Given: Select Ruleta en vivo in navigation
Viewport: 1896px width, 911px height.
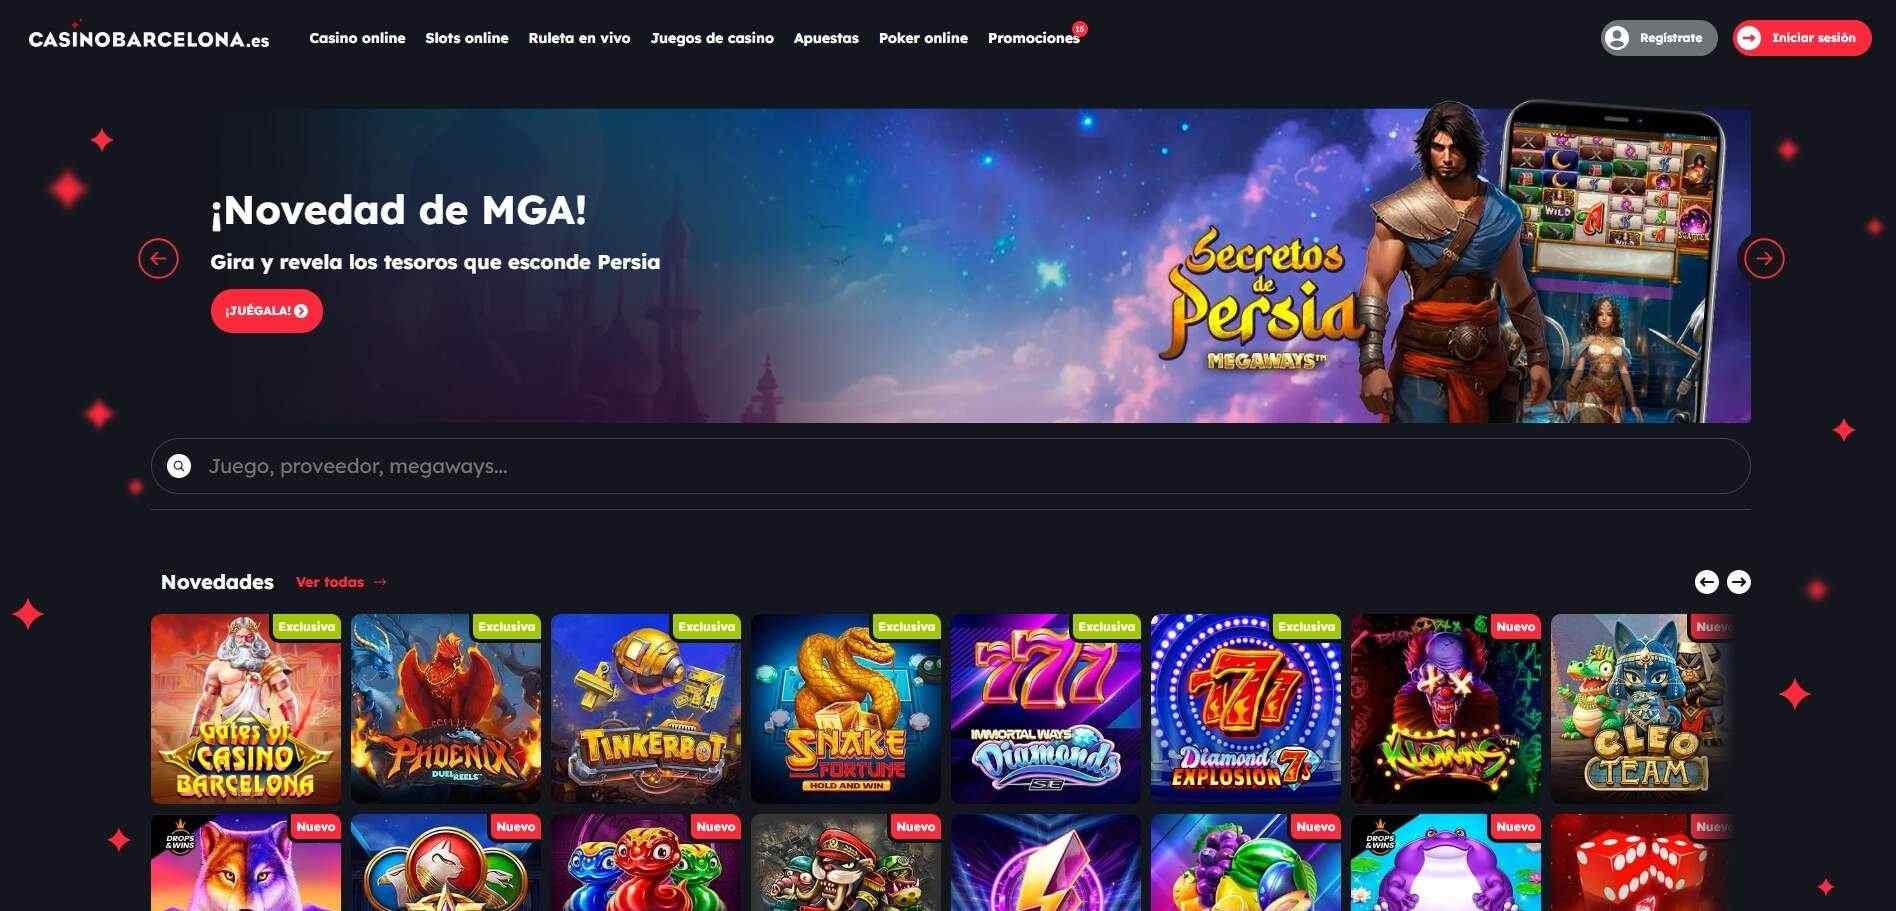Looking at the screenshot, I should 579,38.
